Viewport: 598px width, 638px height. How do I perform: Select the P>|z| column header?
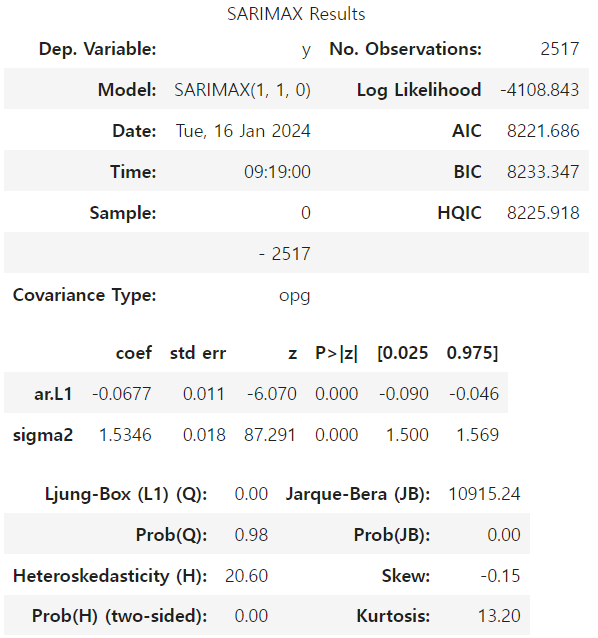(336, 353)
